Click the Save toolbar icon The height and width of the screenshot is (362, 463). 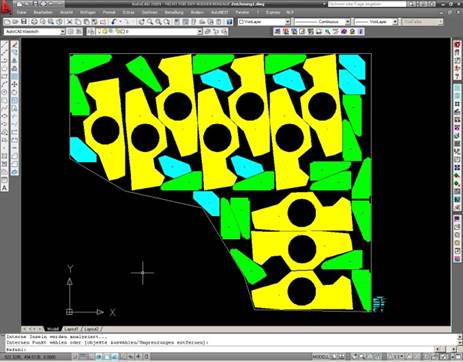pos(24,22)
